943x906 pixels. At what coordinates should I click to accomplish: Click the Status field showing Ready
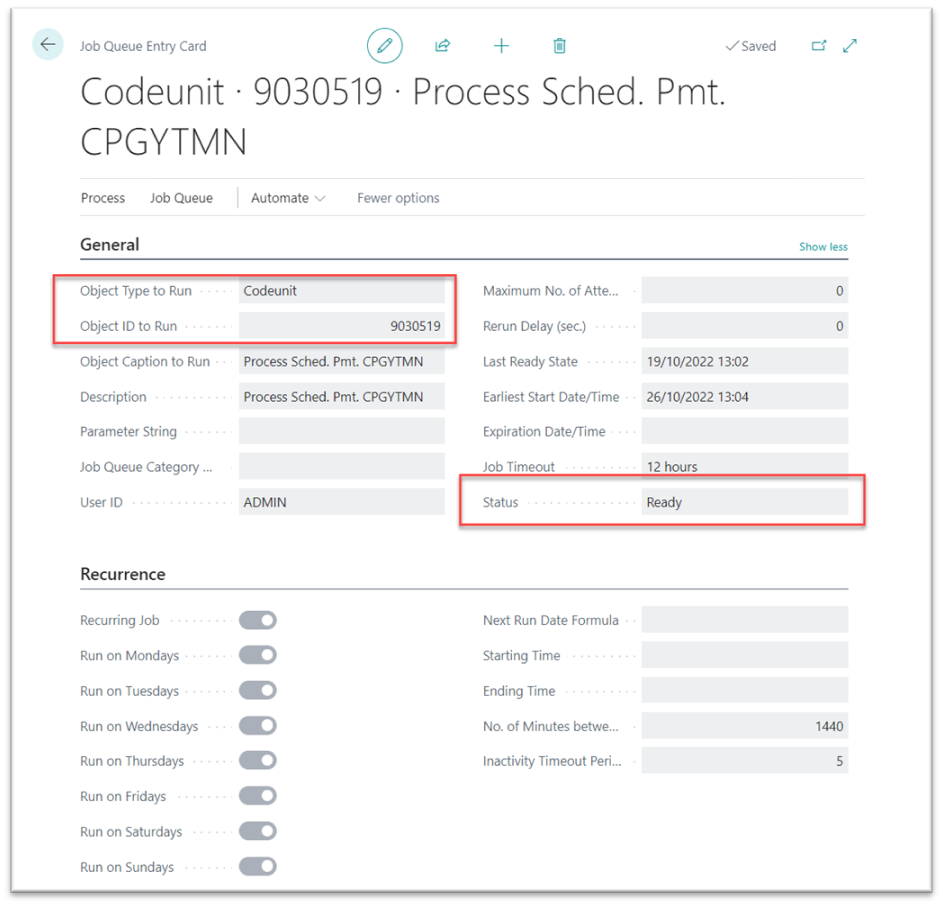744,501
